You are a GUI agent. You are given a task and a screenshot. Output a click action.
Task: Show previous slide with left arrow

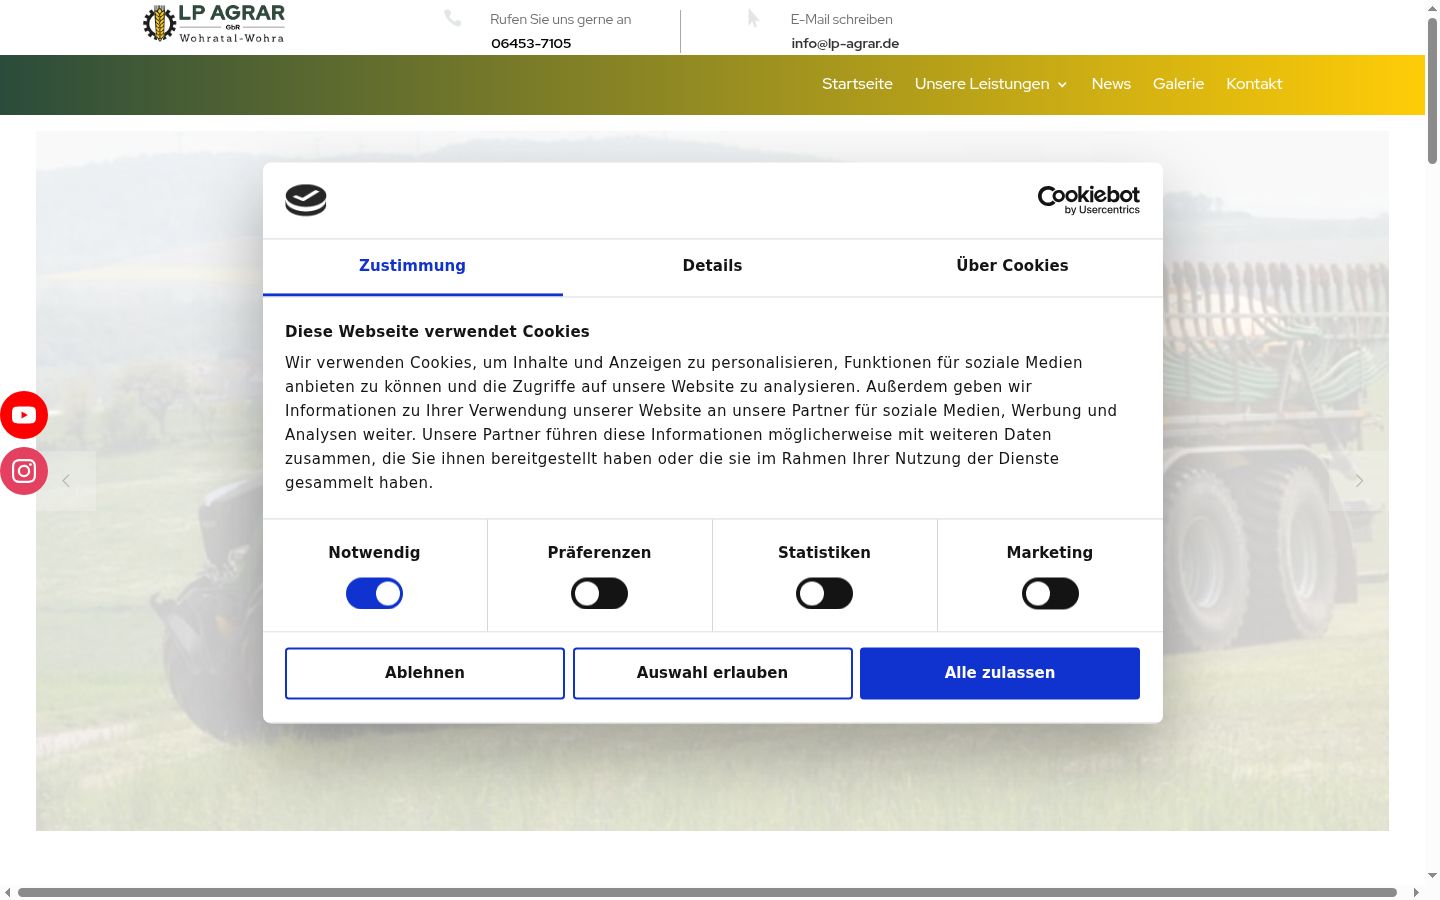click(66, 481)
